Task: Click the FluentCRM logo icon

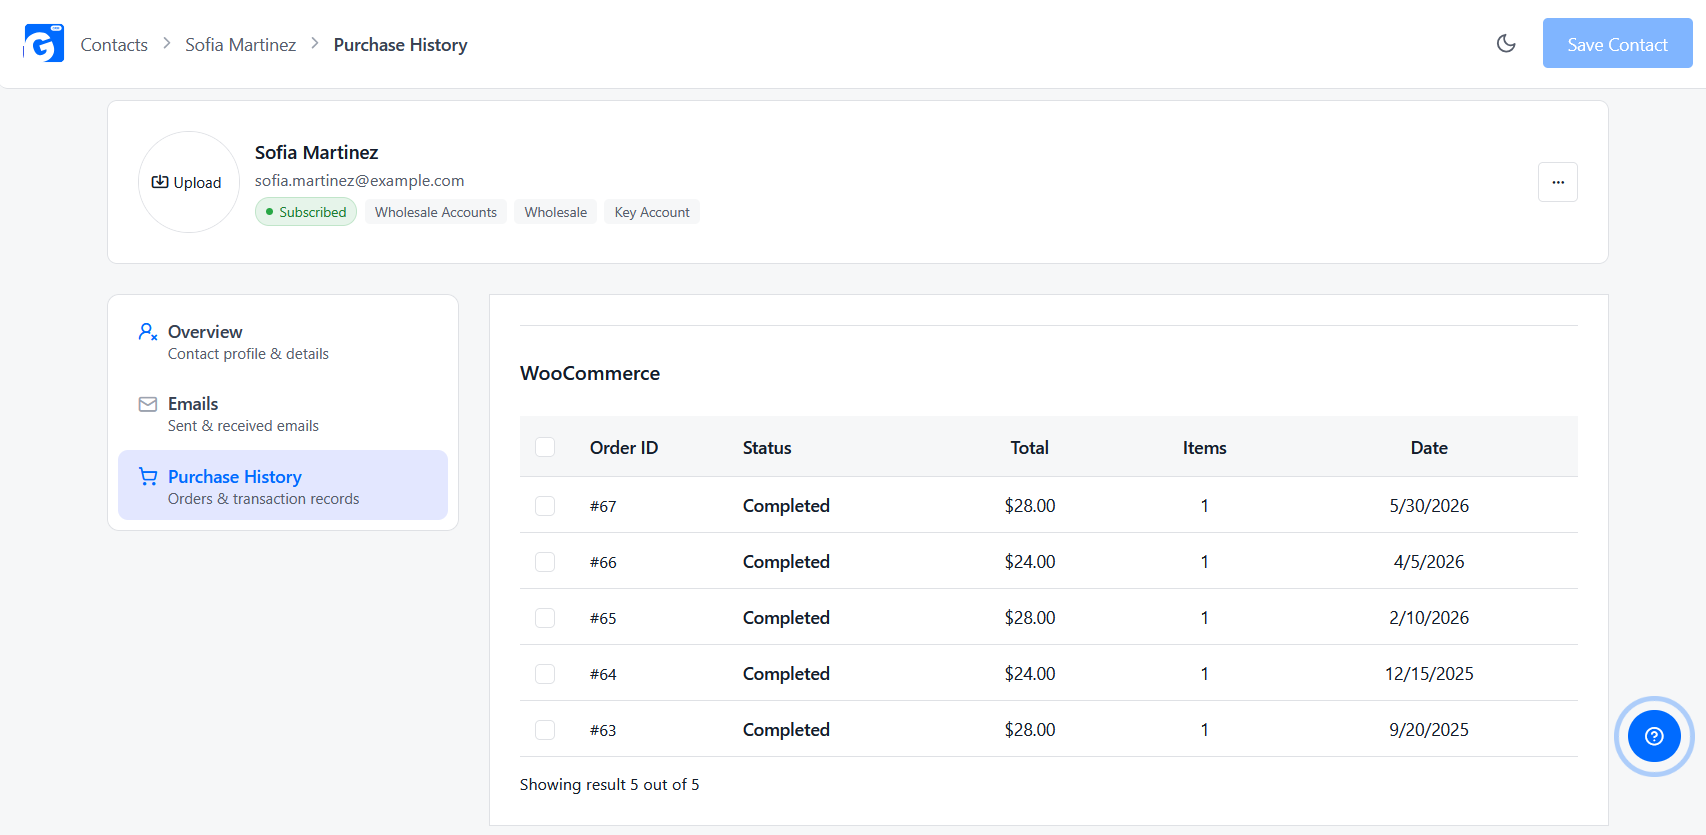Action: coord(44,43)
